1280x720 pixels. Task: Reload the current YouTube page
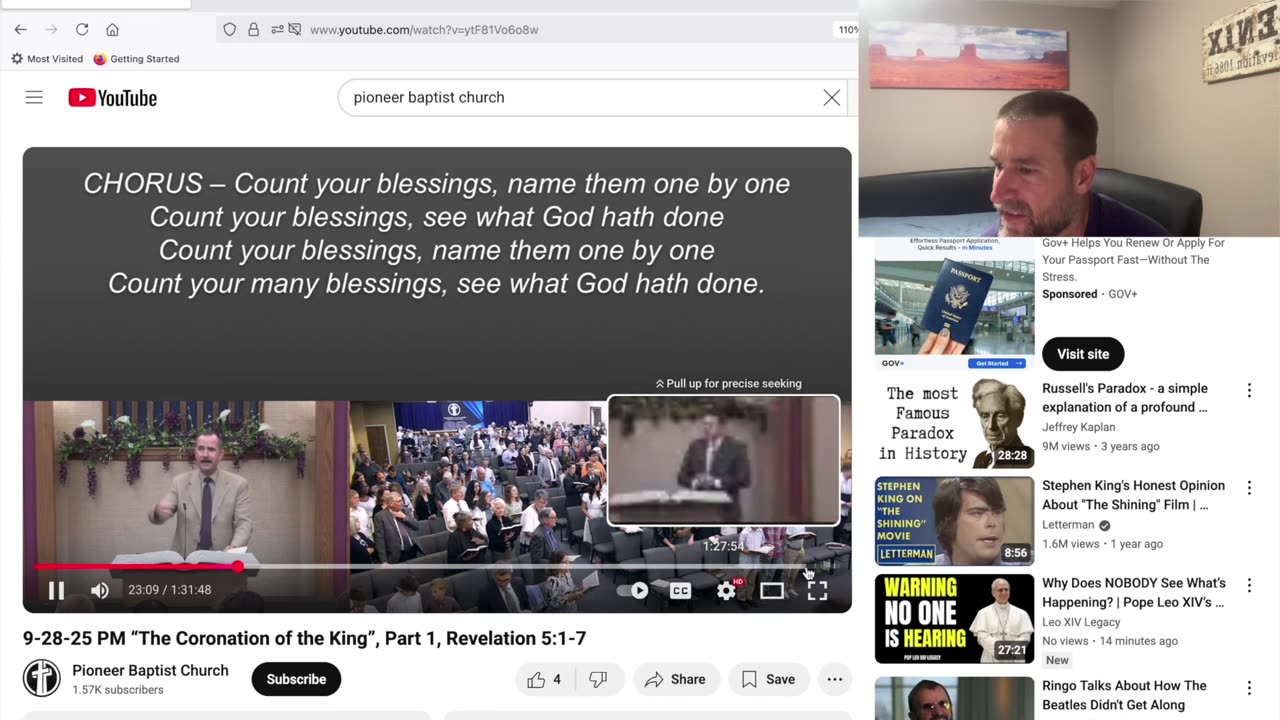tap(82, 30)
